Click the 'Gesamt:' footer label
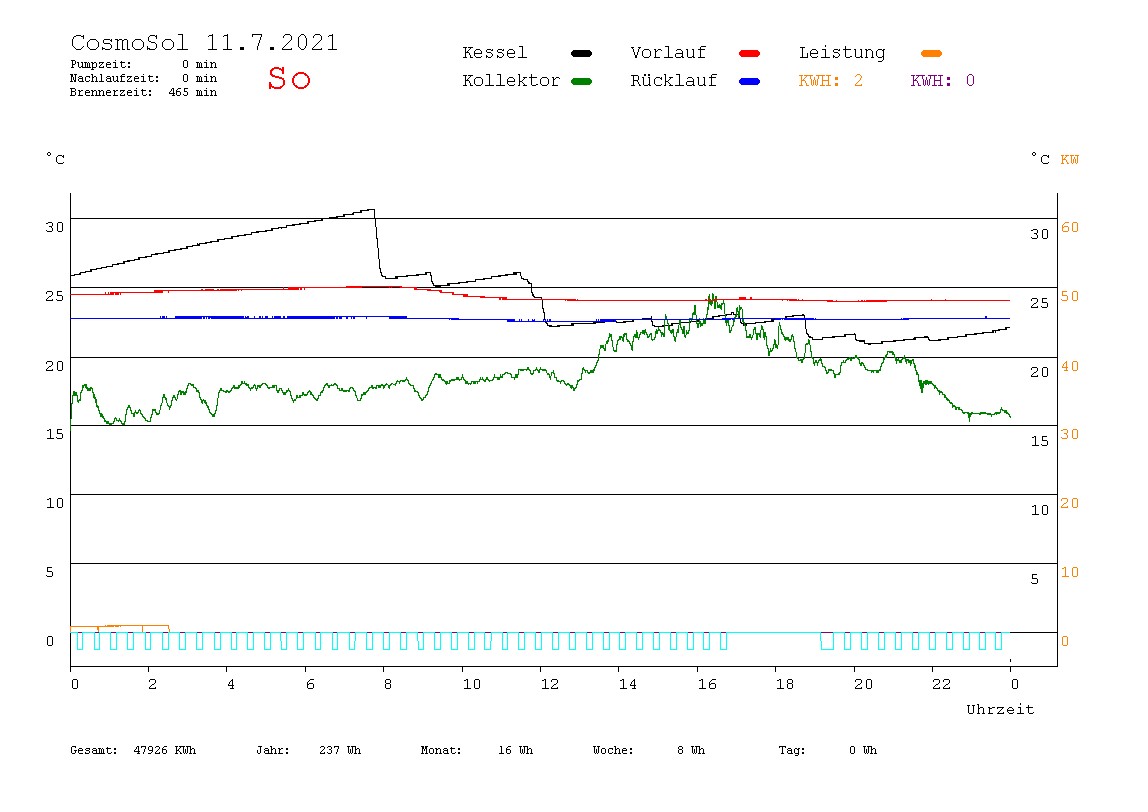Screen dimensions: 1148x812 (94, 750)
